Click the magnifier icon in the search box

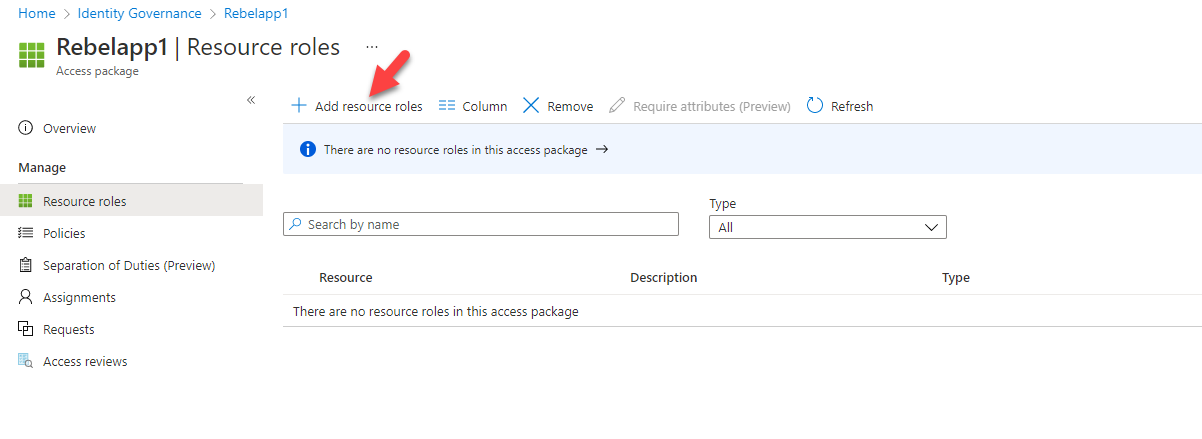(295, 224)
